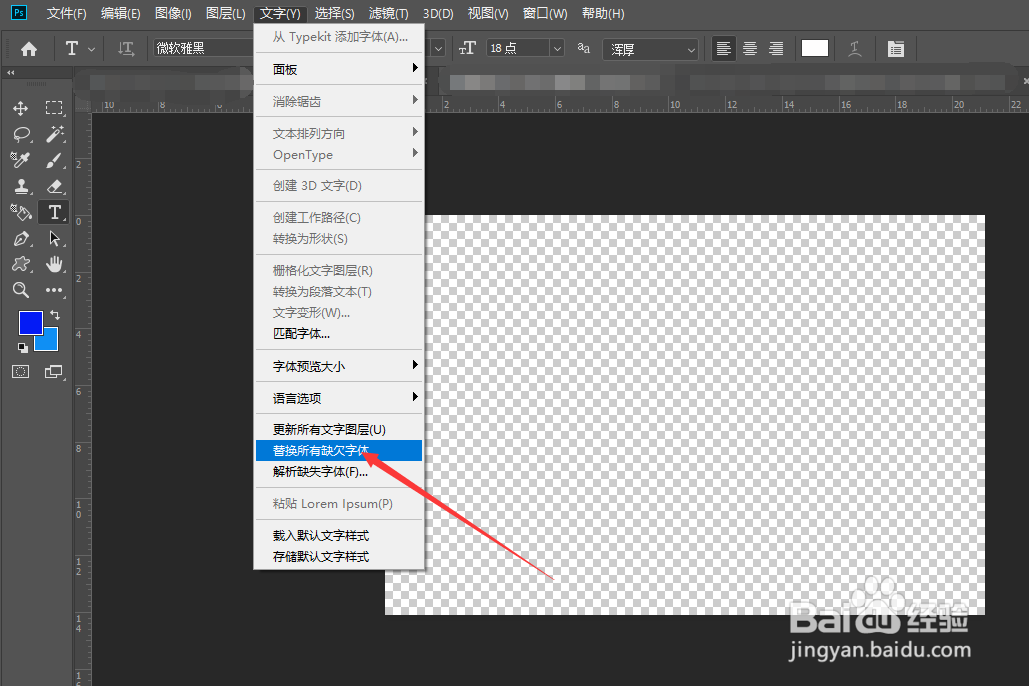Open the font size dropdown showing 18点
This screenshot has width=1029, height=686.
(556, 48)
